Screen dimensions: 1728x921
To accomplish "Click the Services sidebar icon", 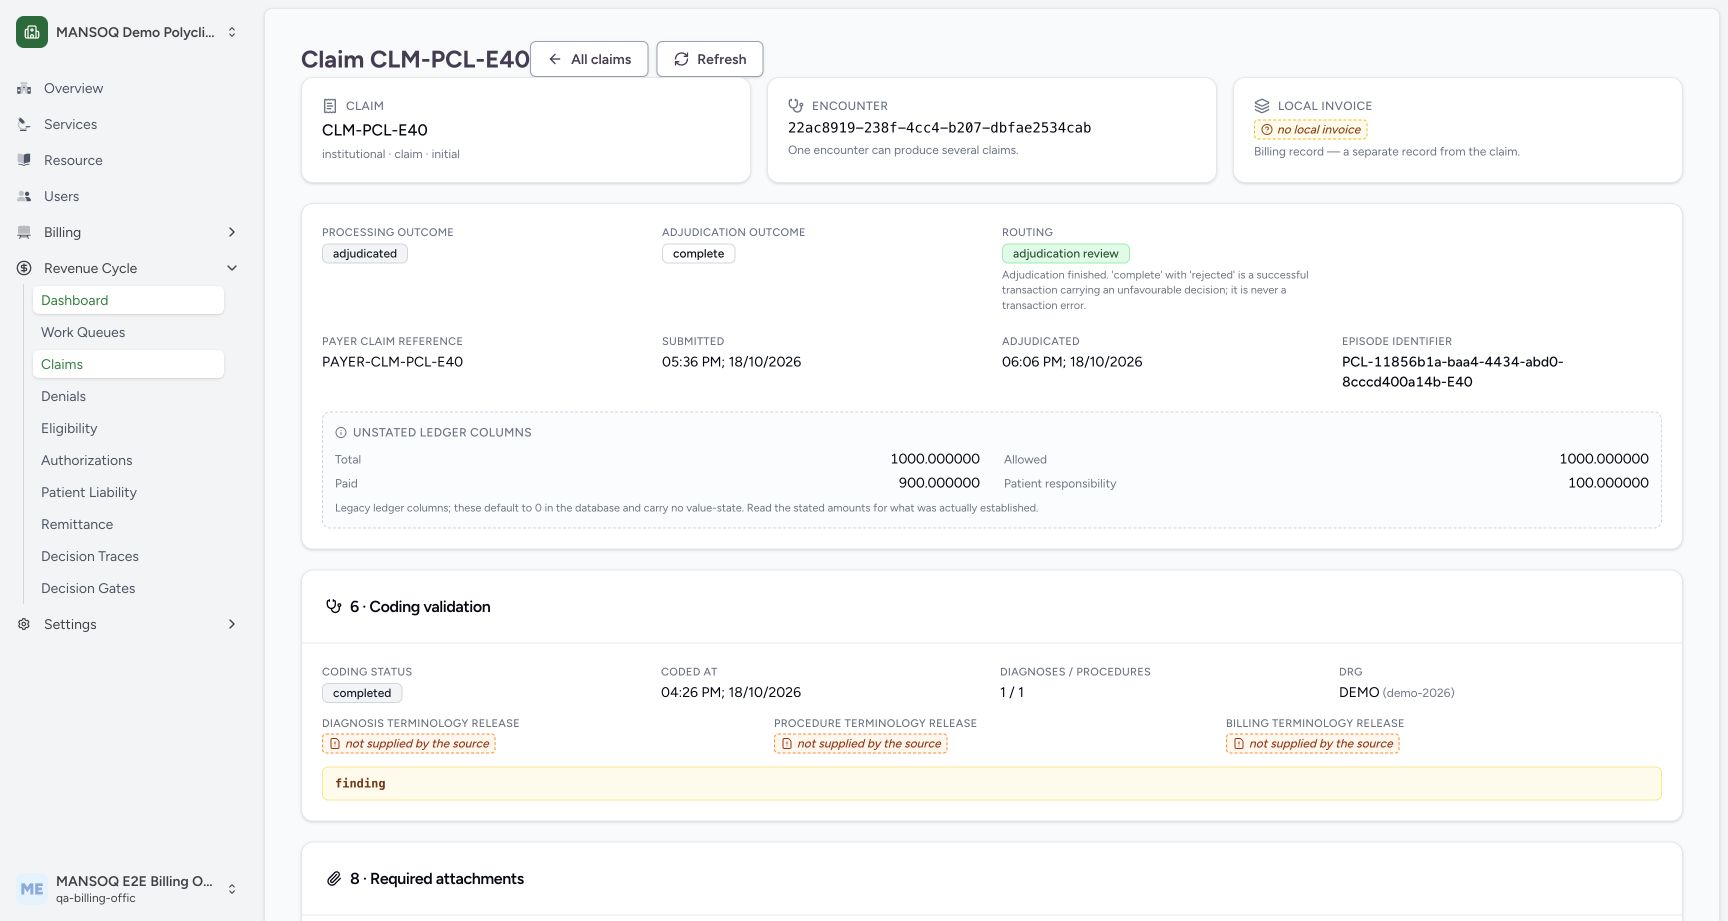I will (24, 124).
